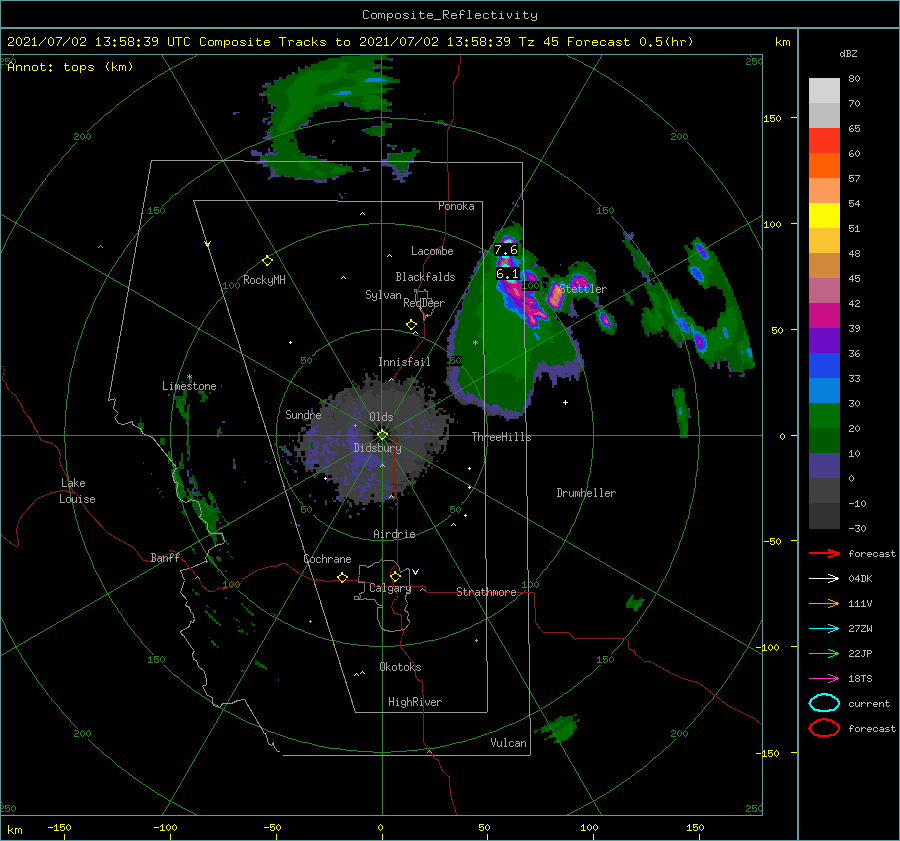Click the 7.6 storm top annotation

point(506,250)
